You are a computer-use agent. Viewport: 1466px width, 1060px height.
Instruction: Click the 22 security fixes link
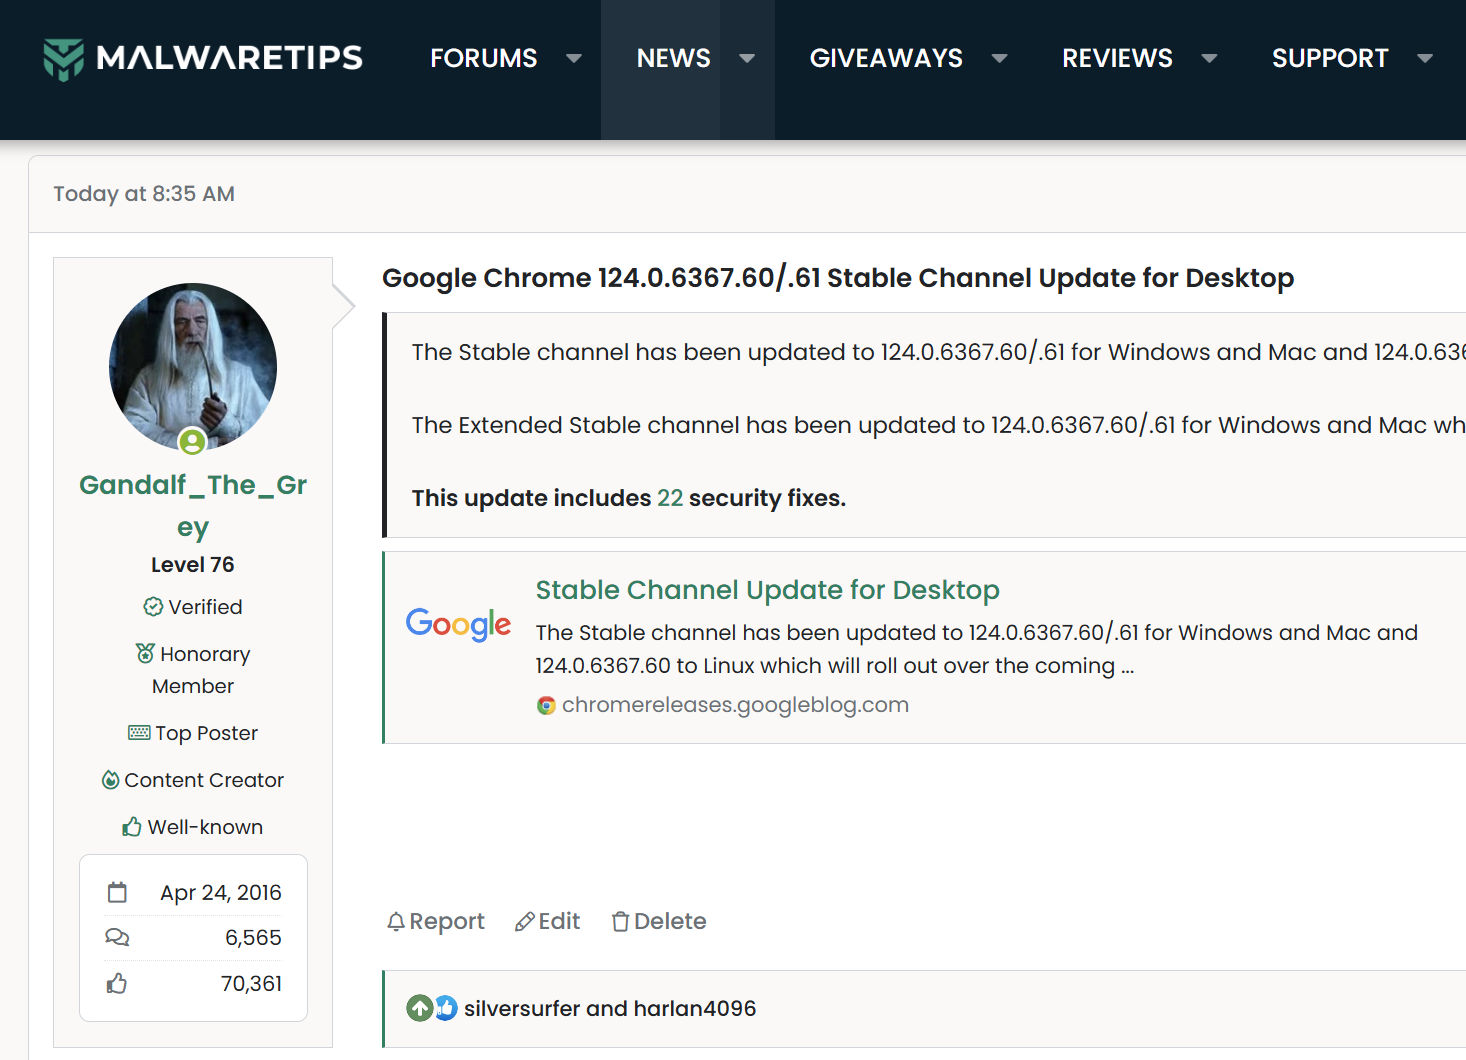(x=670, y=498)
